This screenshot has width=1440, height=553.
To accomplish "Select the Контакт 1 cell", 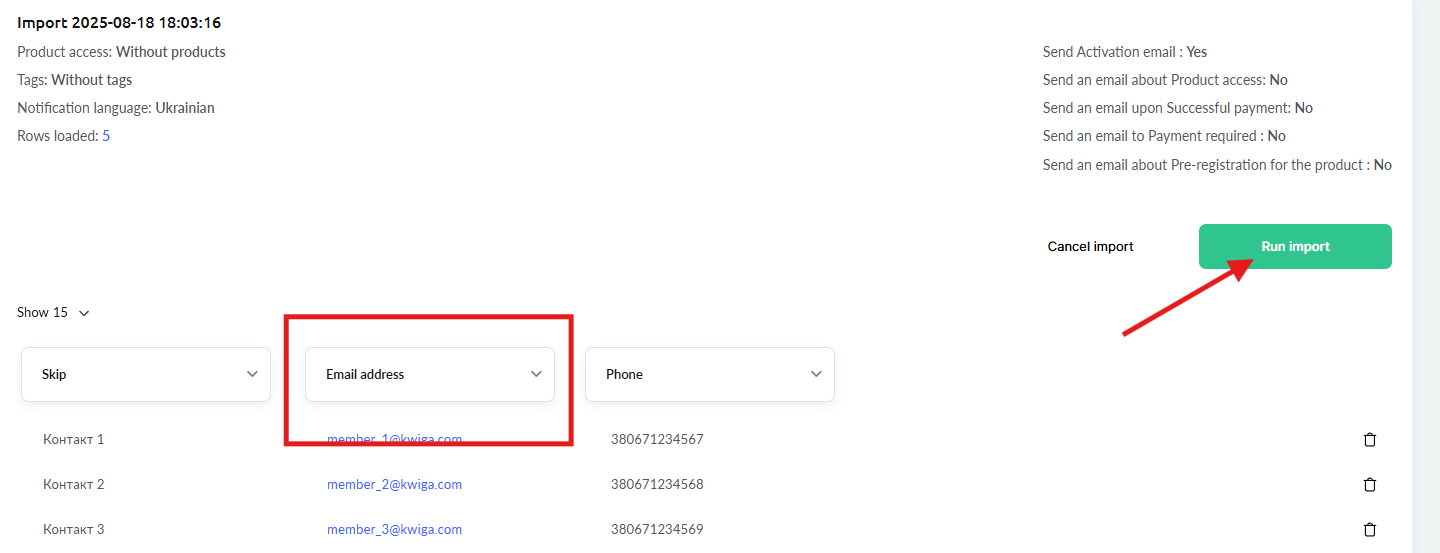I will [74, 439].
